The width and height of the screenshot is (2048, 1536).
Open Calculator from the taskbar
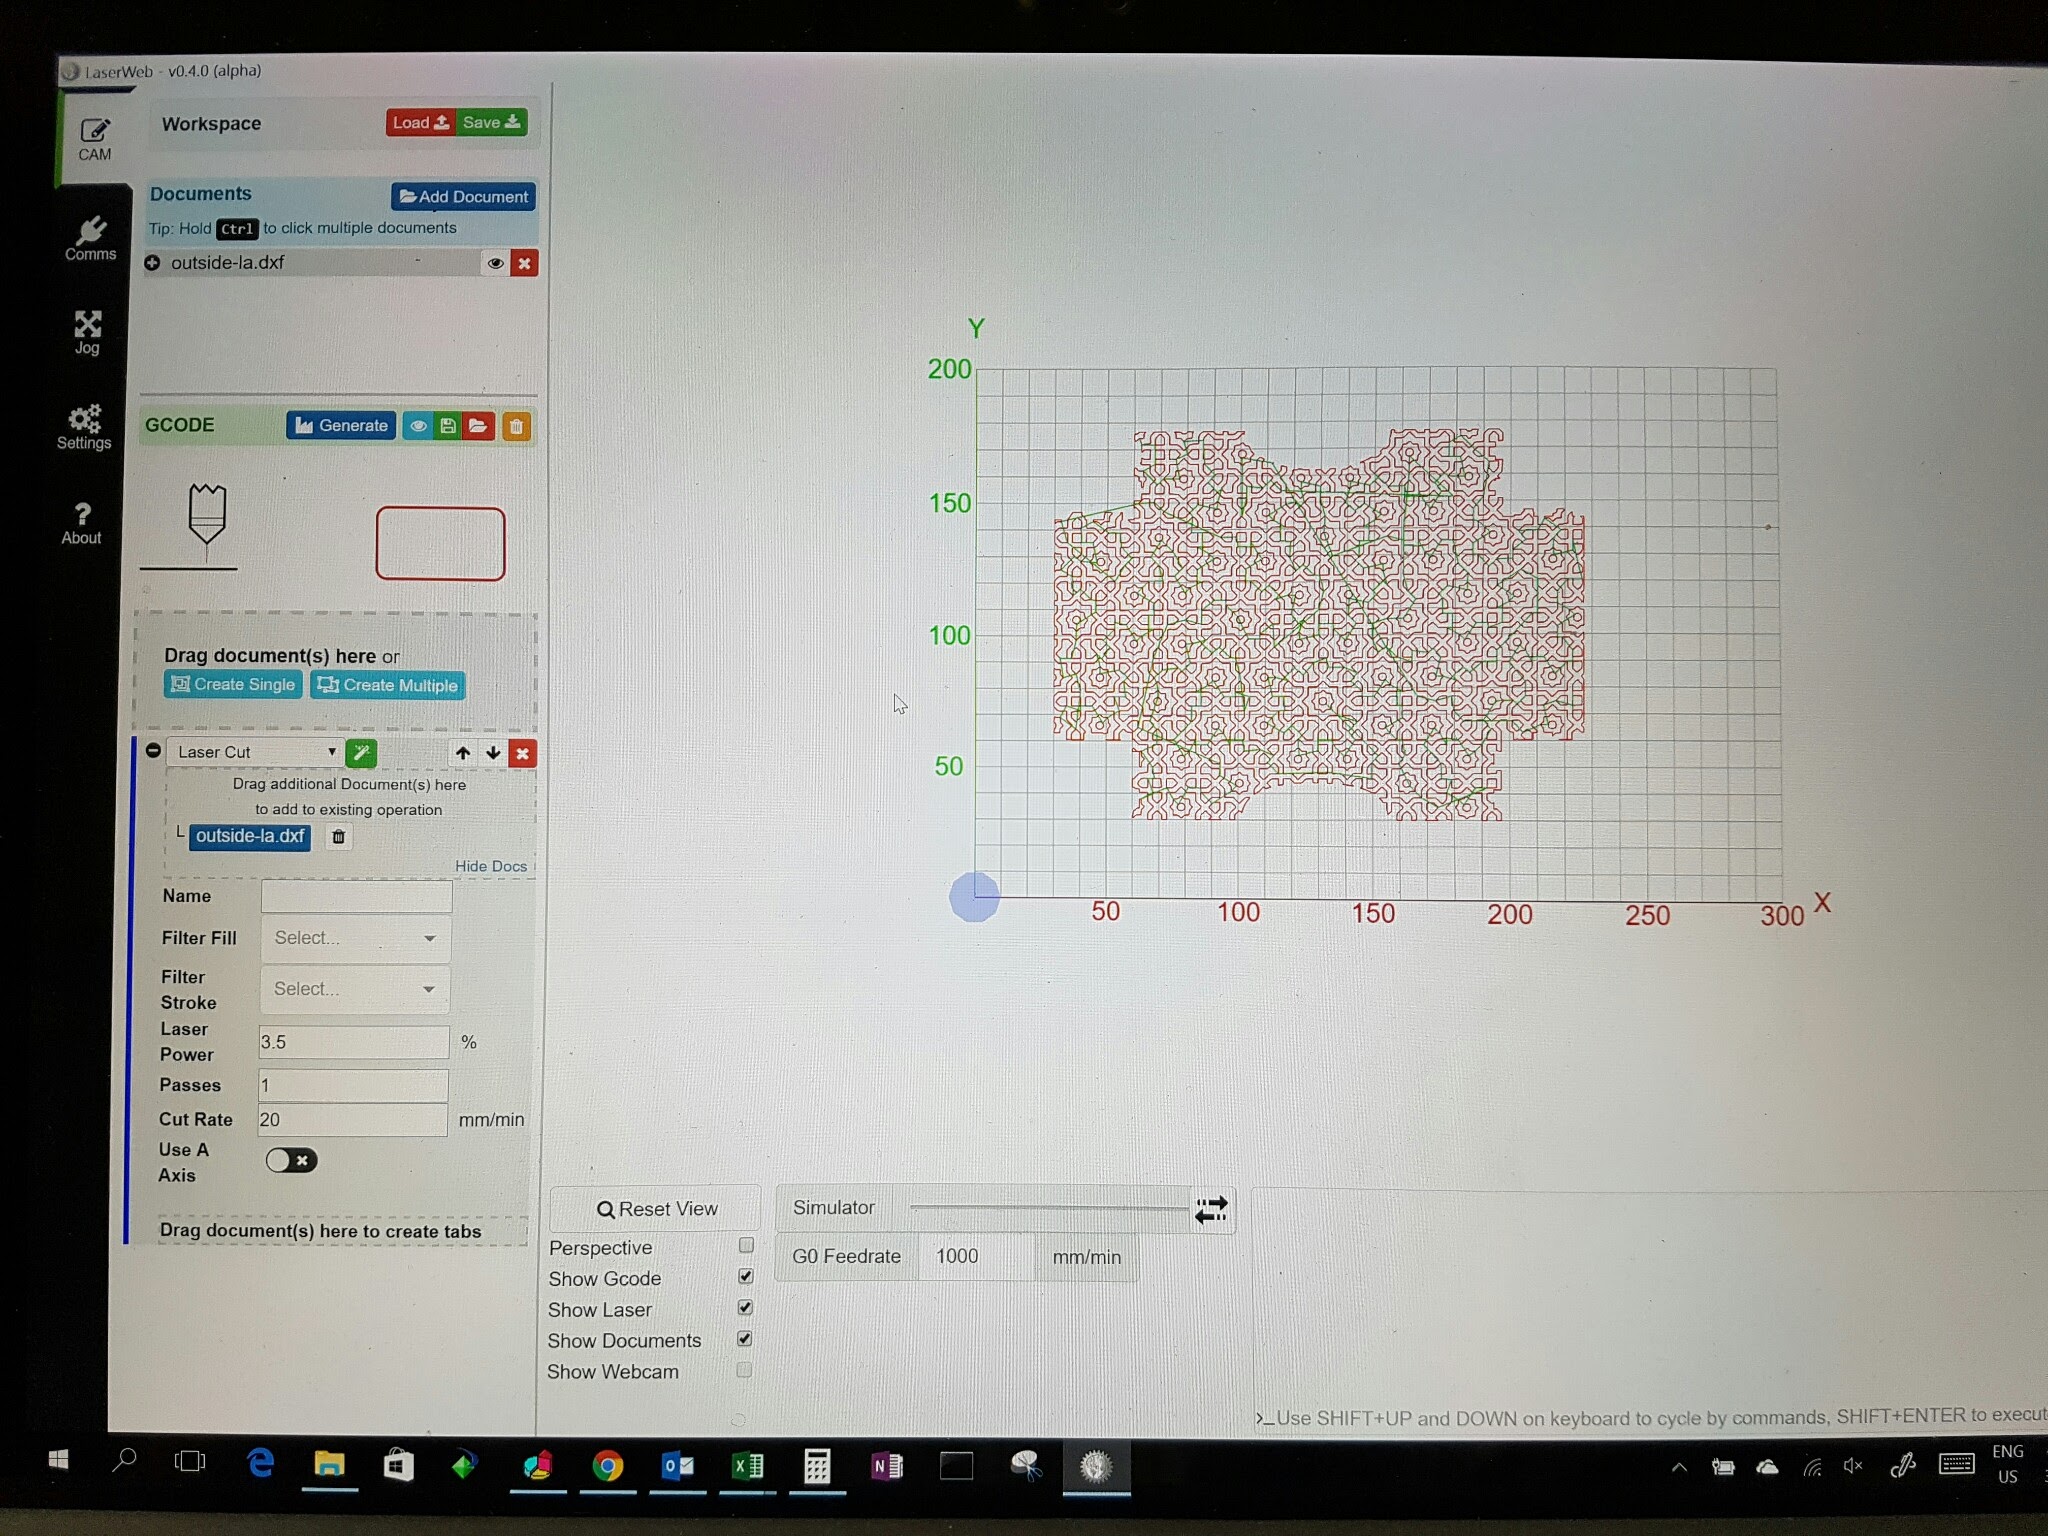[x=817, y=1467]
